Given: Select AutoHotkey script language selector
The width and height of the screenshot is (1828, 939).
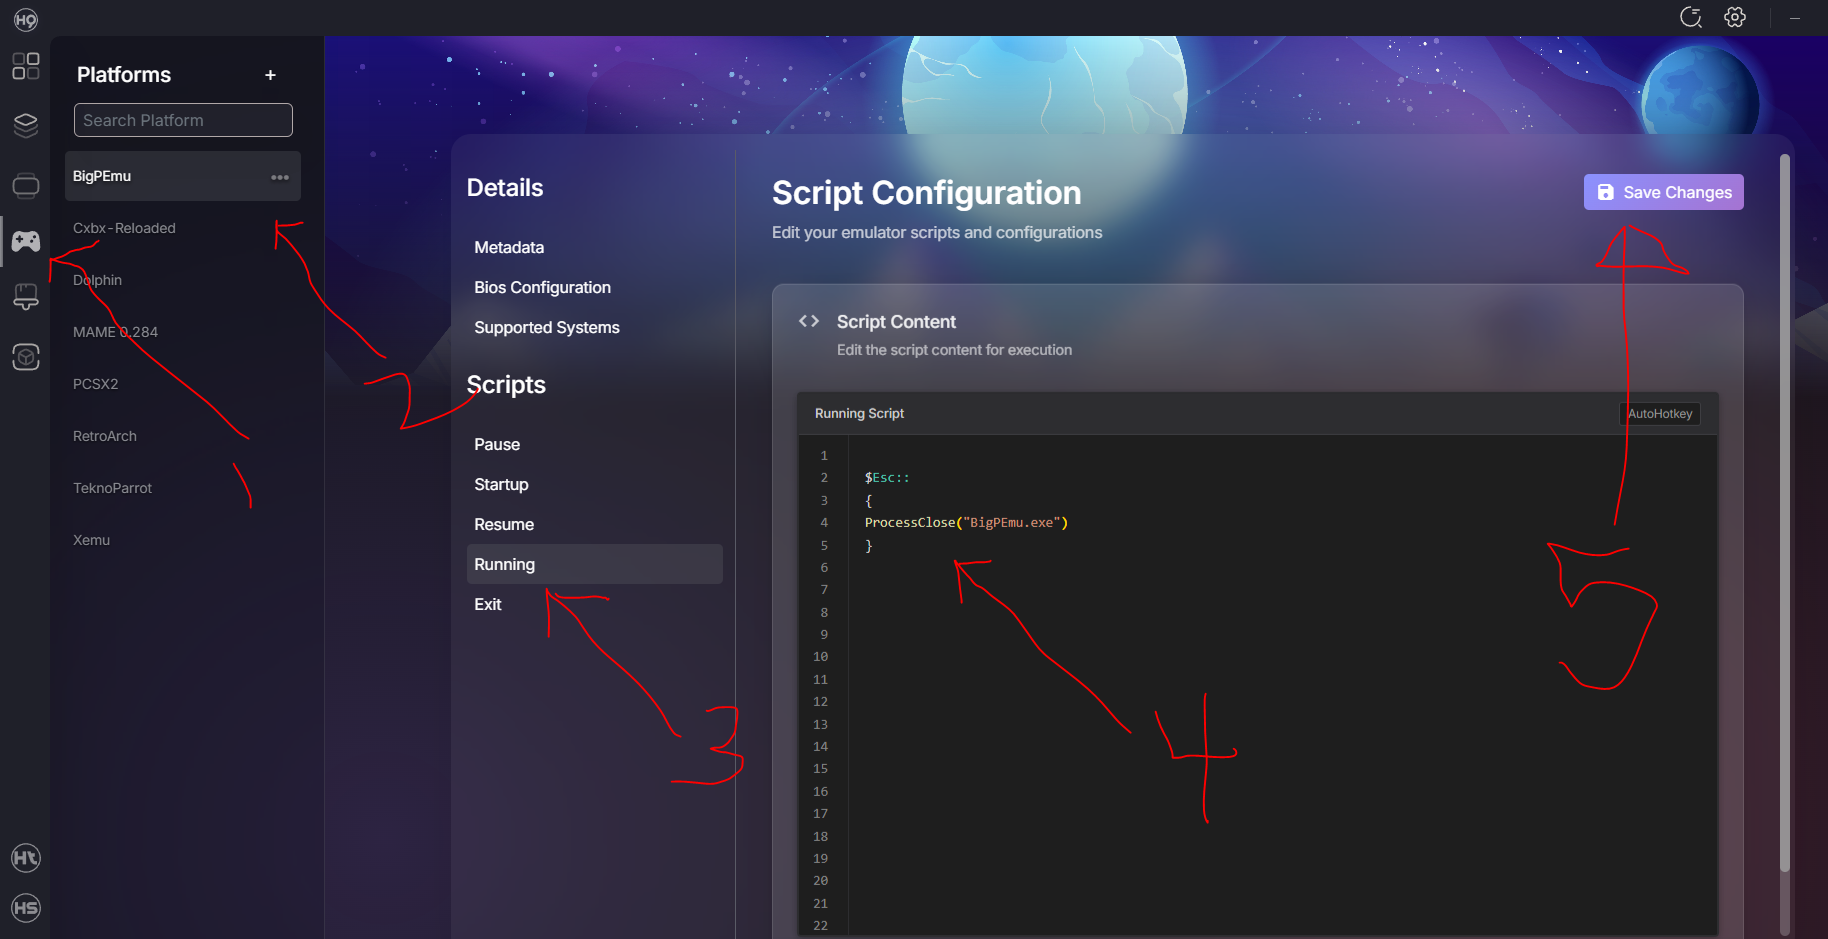Looking at the screenshot, I should (x=1659, y=414).
